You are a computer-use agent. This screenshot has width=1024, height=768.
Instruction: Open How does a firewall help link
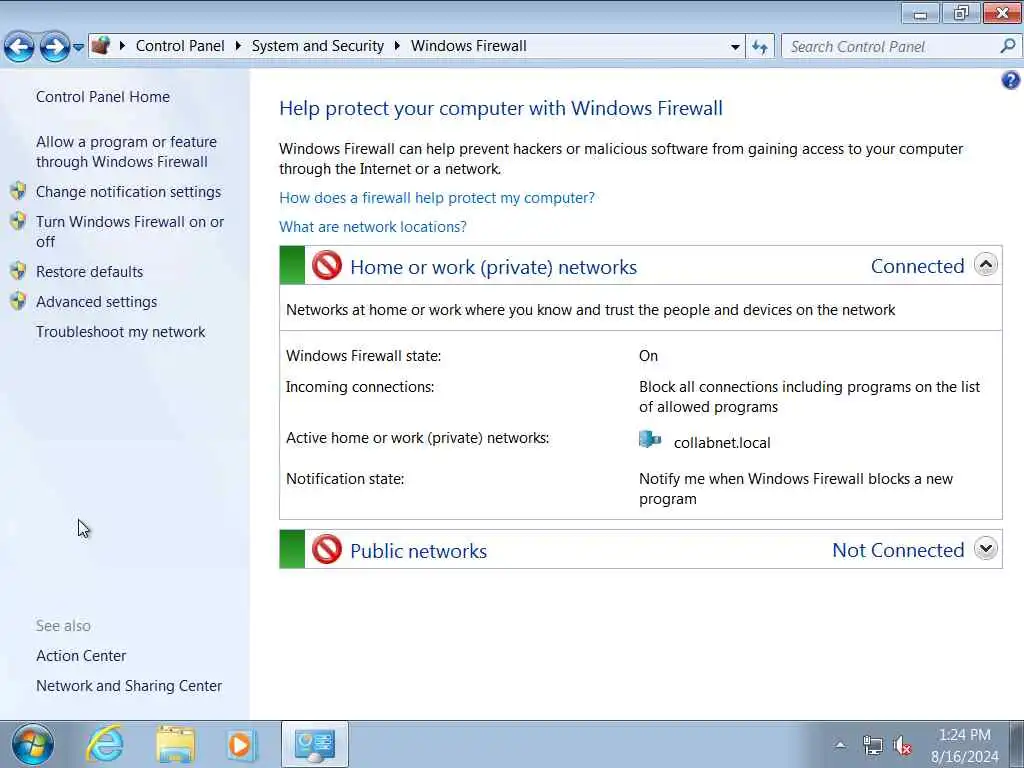(437, 198)
